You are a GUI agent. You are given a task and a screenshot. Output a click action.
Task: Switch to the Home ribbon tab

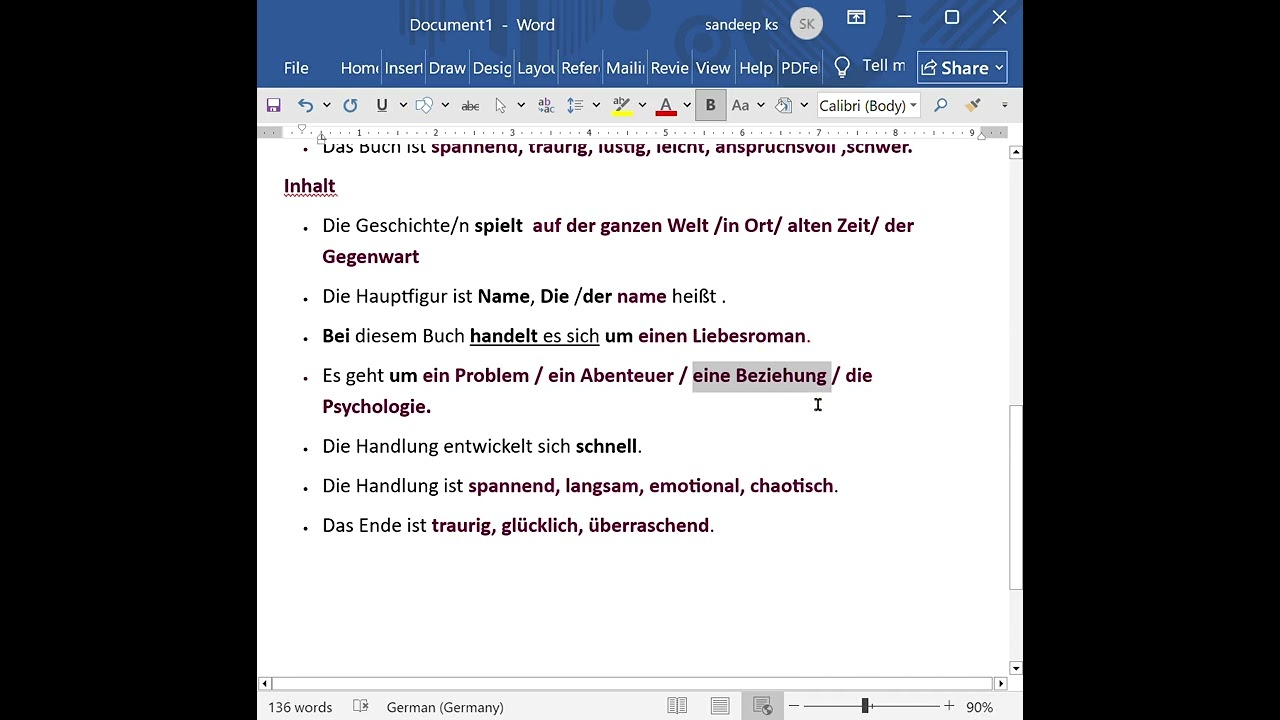coord(359,68)
